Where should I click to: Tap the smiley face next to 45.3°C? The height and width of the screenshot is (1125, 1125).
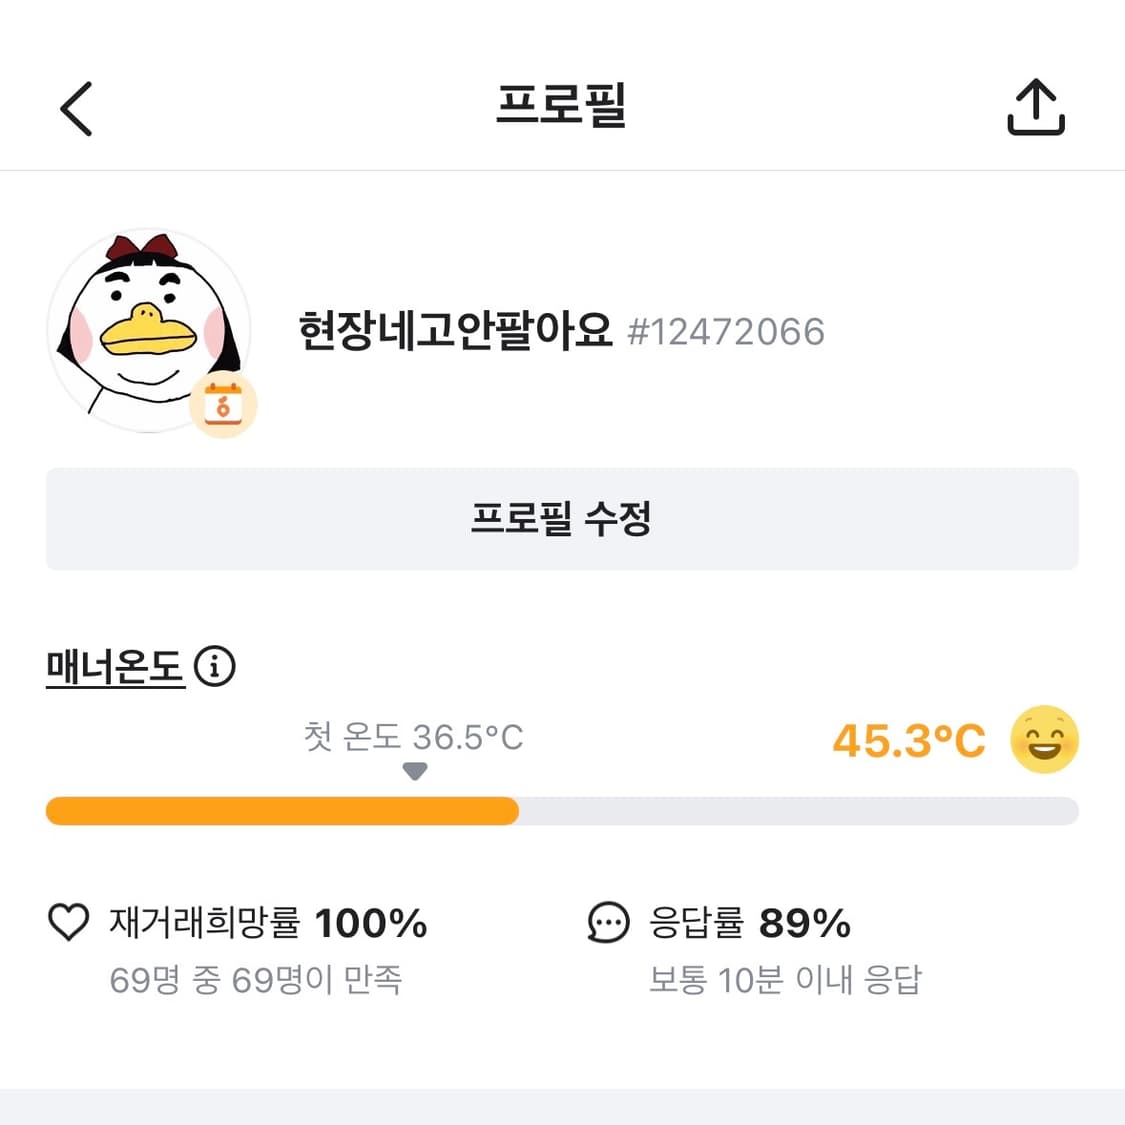coord(1044,739)
